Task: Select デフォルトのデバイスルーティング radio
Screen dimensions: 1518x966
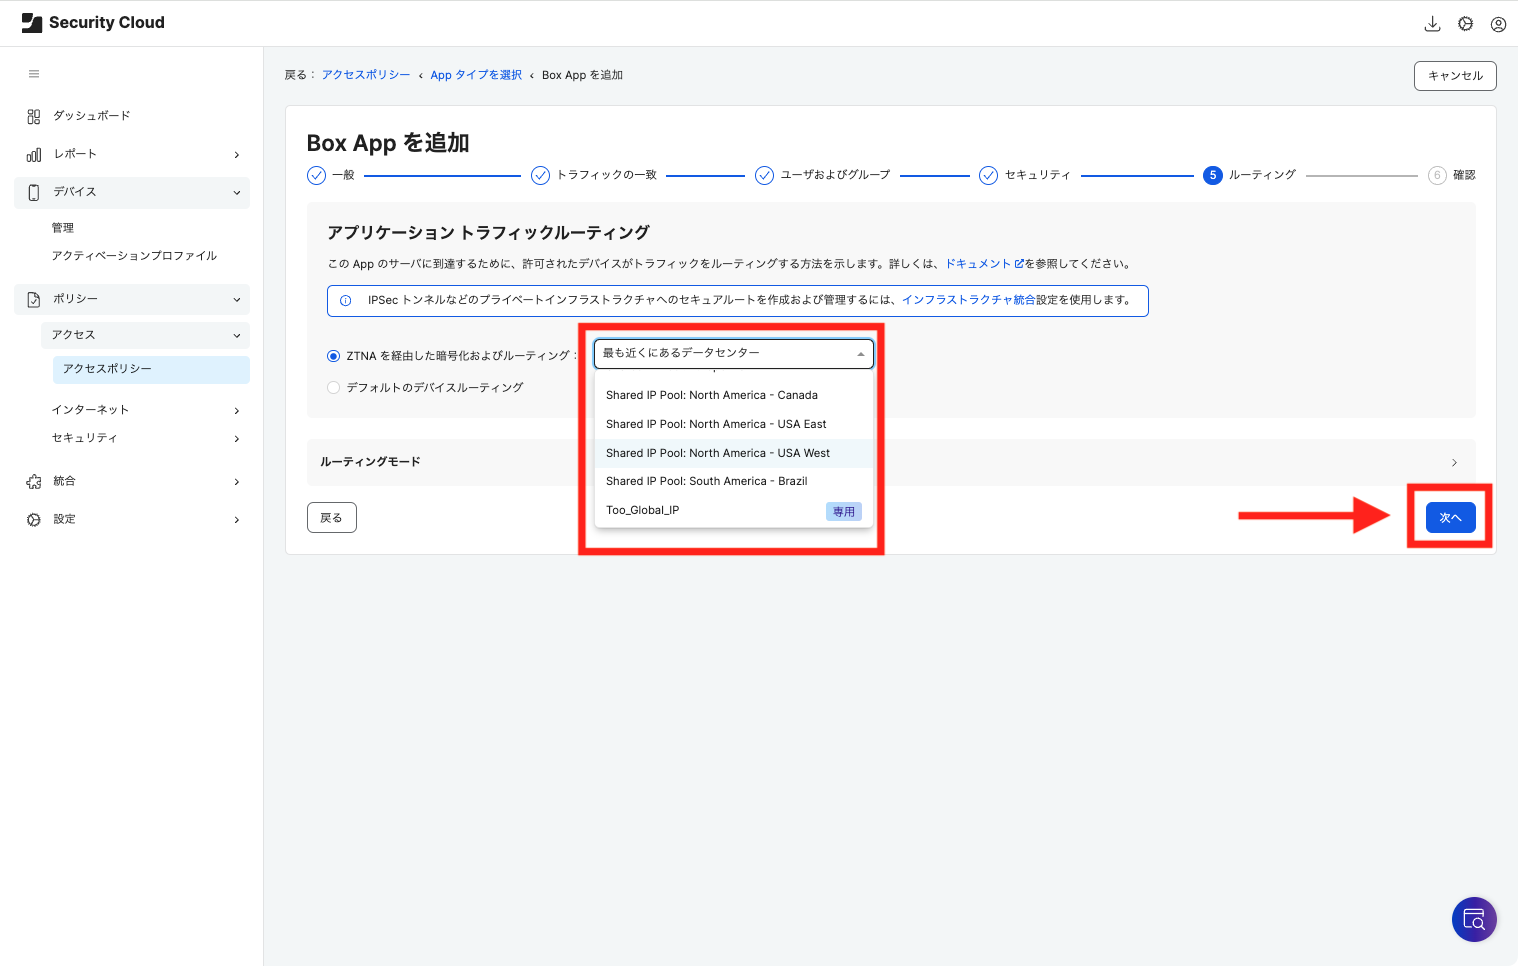Action: pyautogui.click(x=334, y=388)
